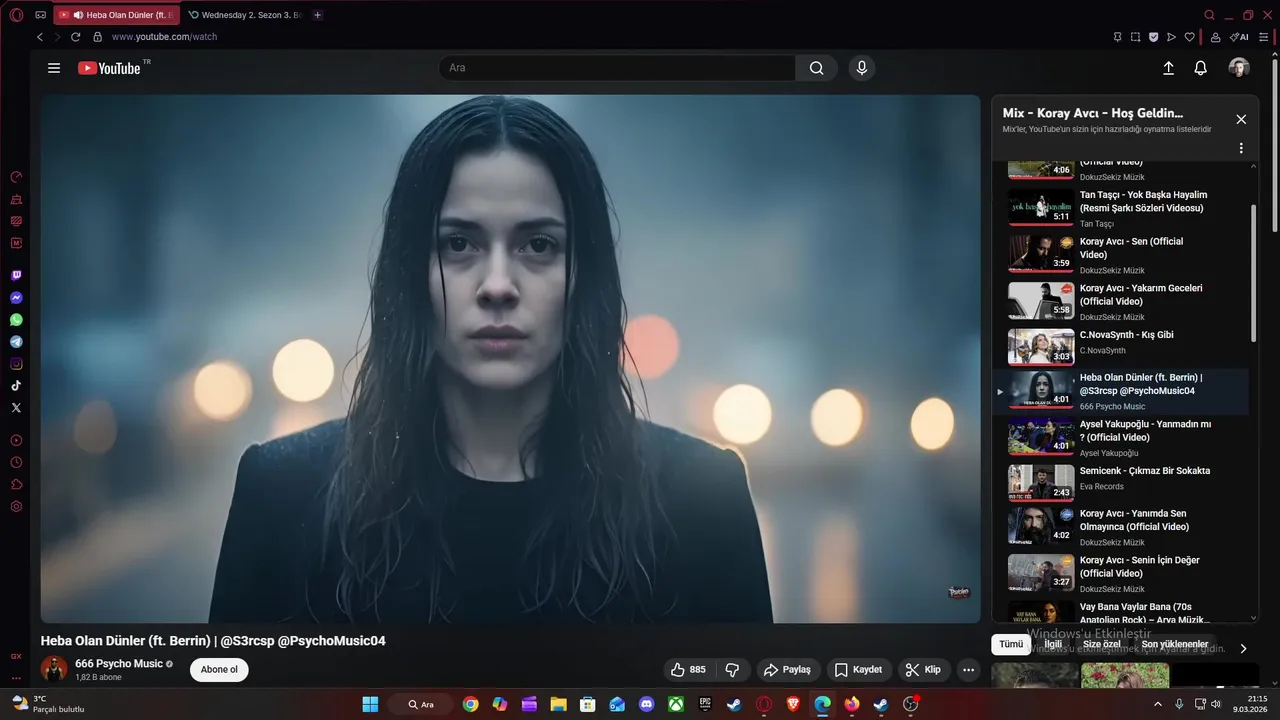Image resolution: width=1280 pixels, height=720 pixels.
Task: Open the Opera menu logo
Action: (16, 15)
